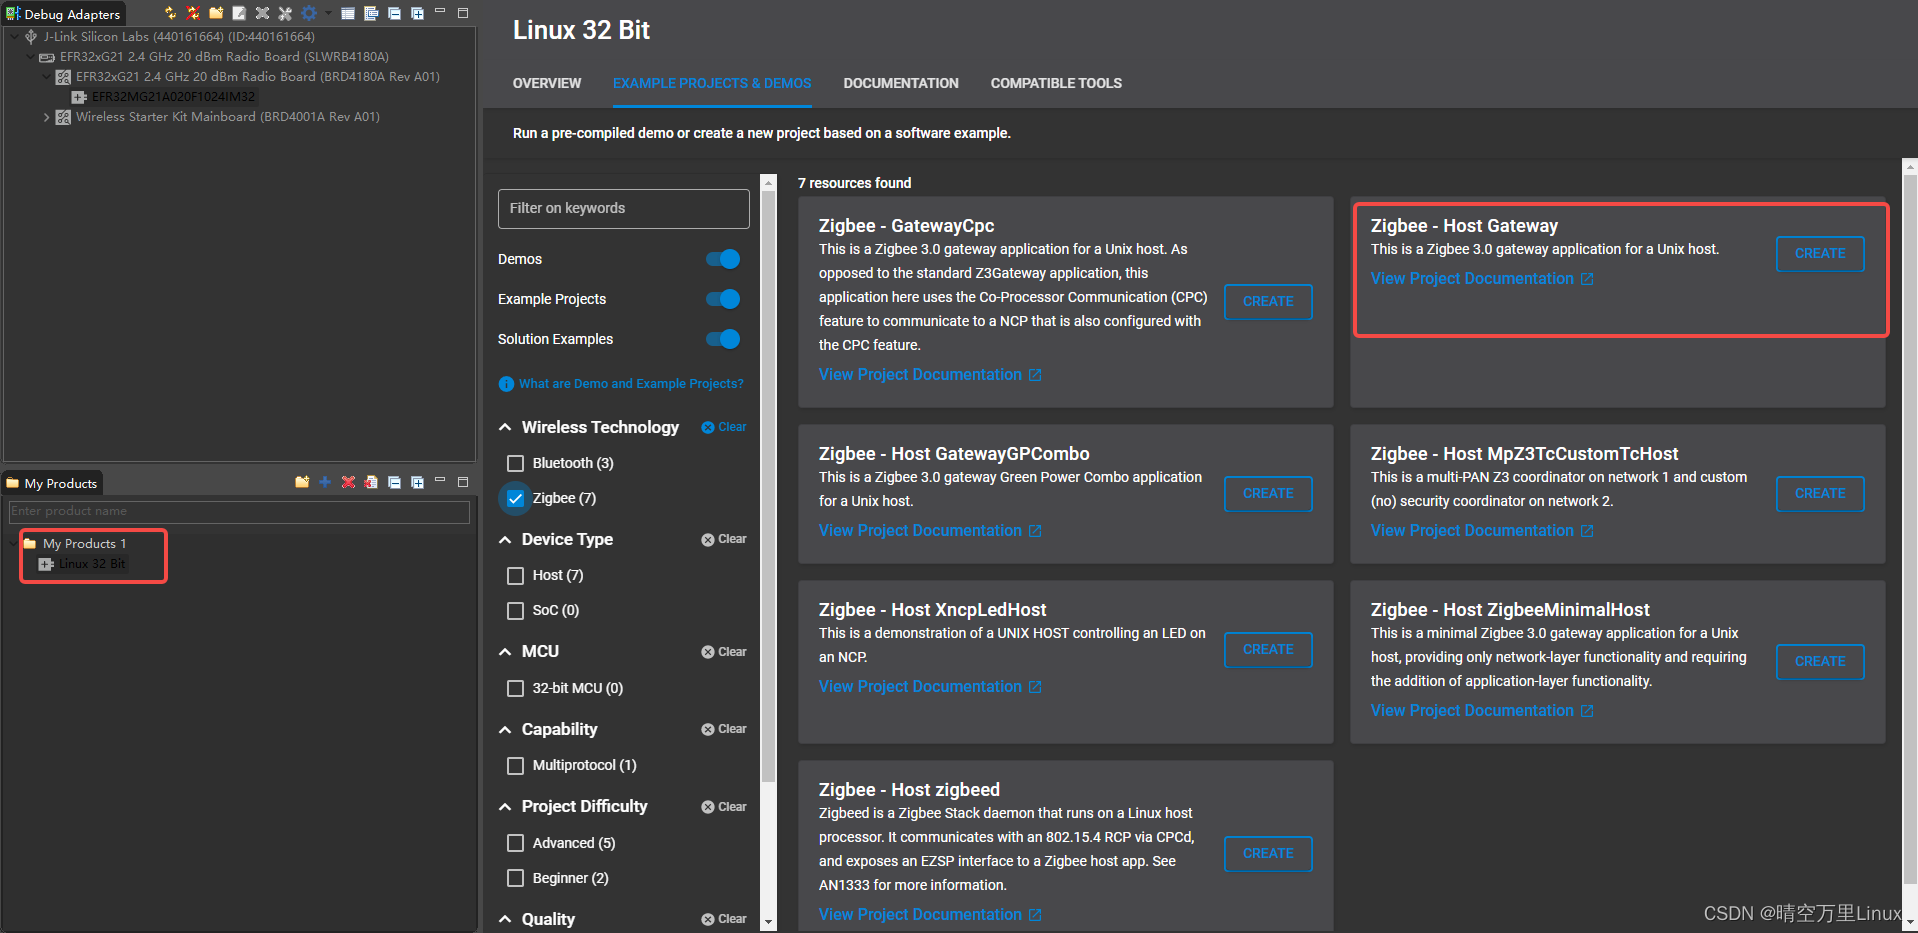Open the DOCUMENTATION tab
Screen dimensions: 1918x933
click(901, 83)
